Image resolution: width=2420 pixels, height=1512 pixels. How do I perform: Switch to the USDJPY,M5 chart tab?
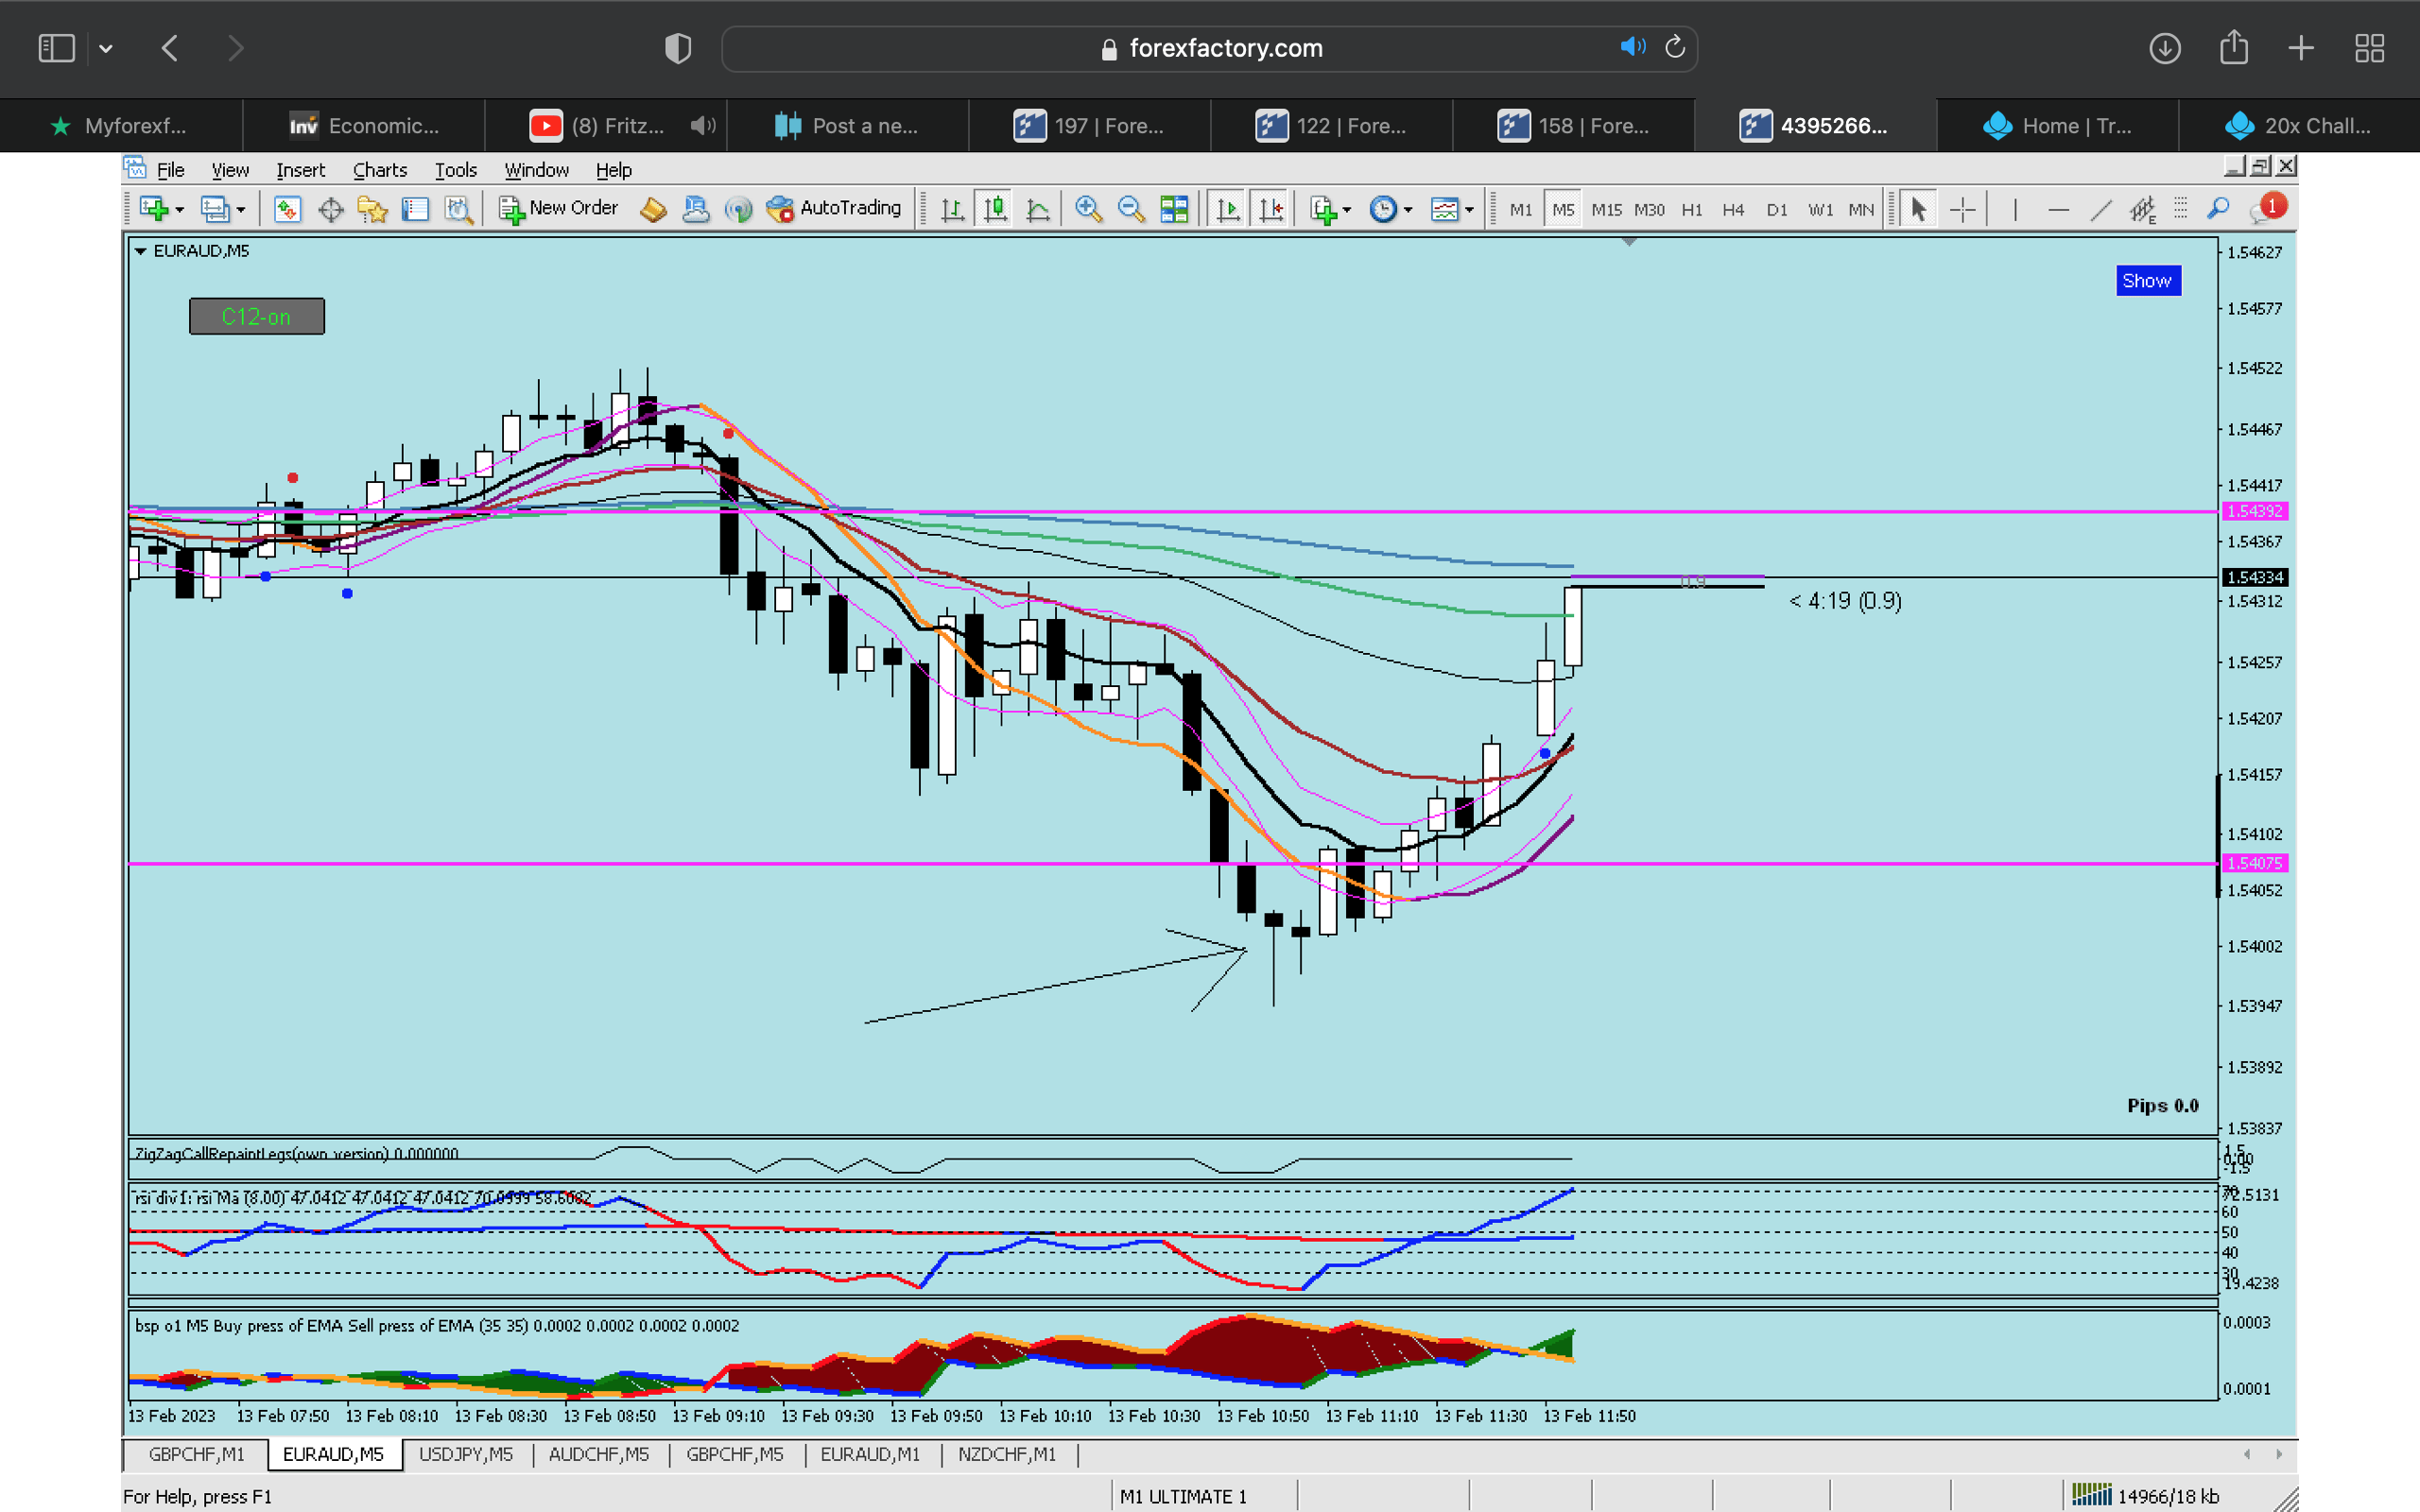click(x=465, y=1454)
